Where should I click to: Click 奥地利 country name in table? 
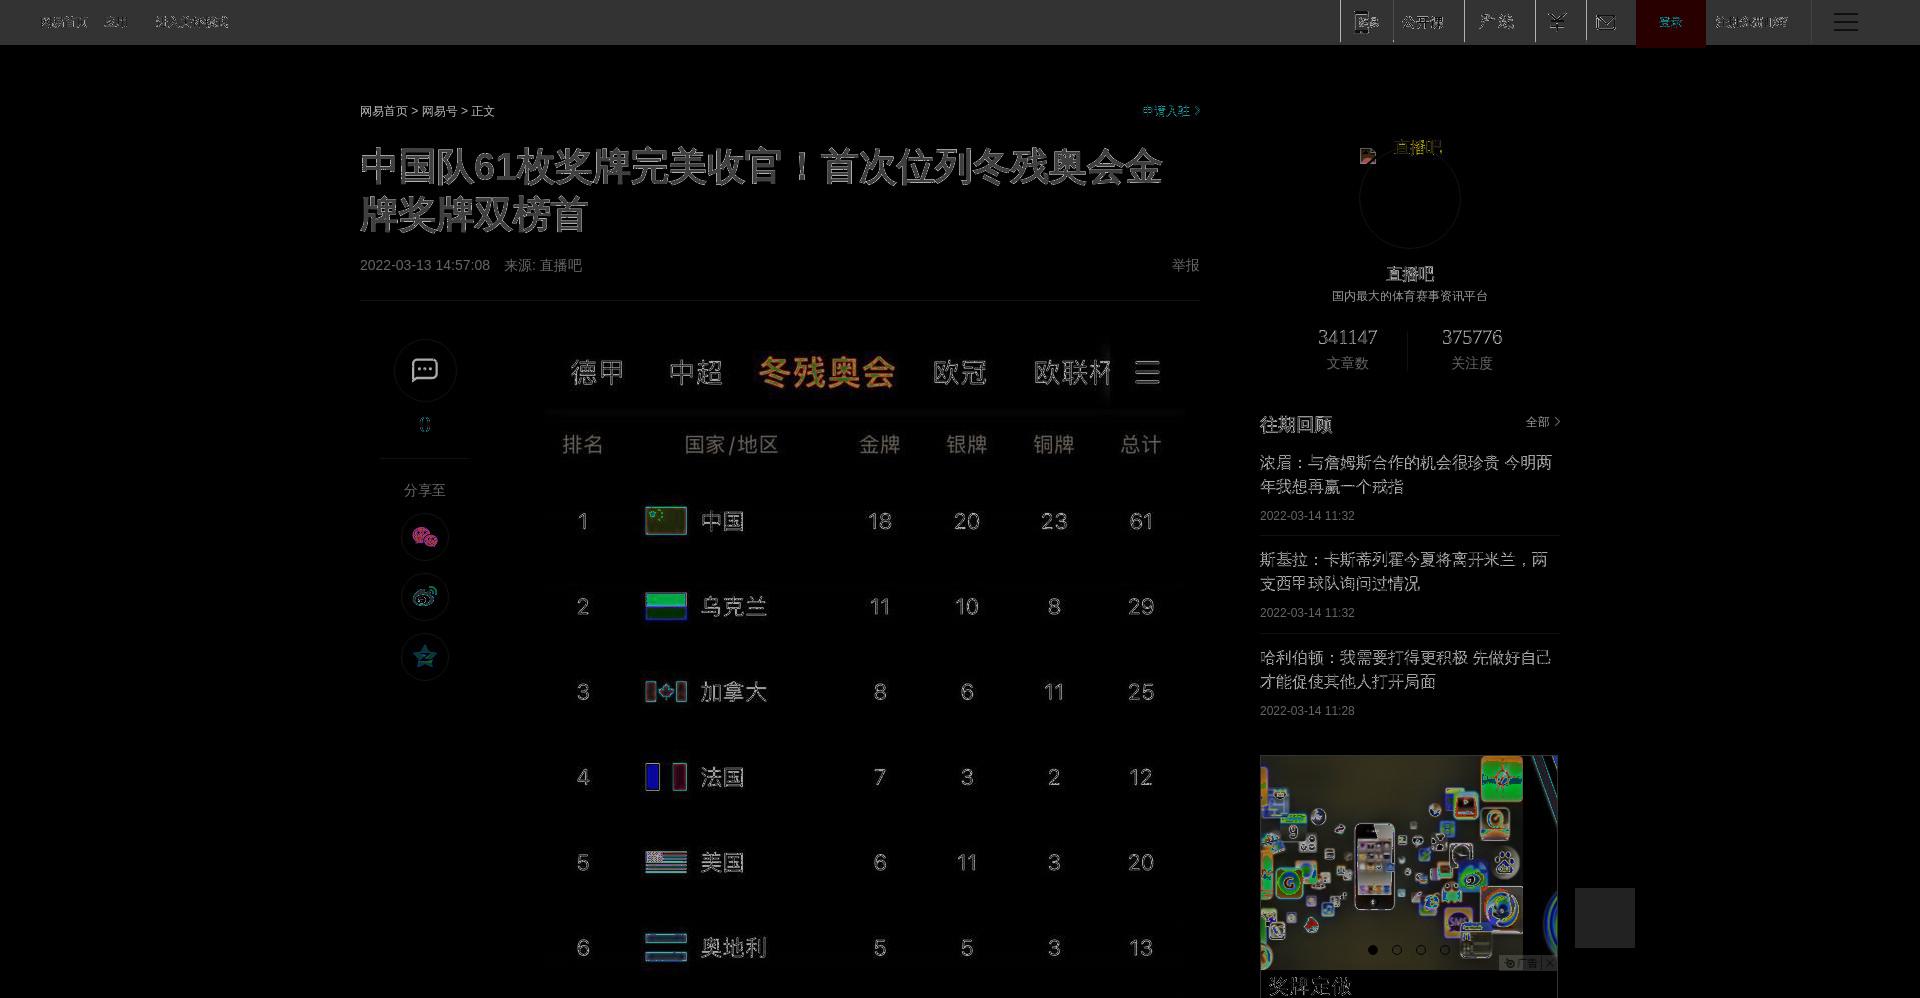pyautogui.click(x=733, y=947)
